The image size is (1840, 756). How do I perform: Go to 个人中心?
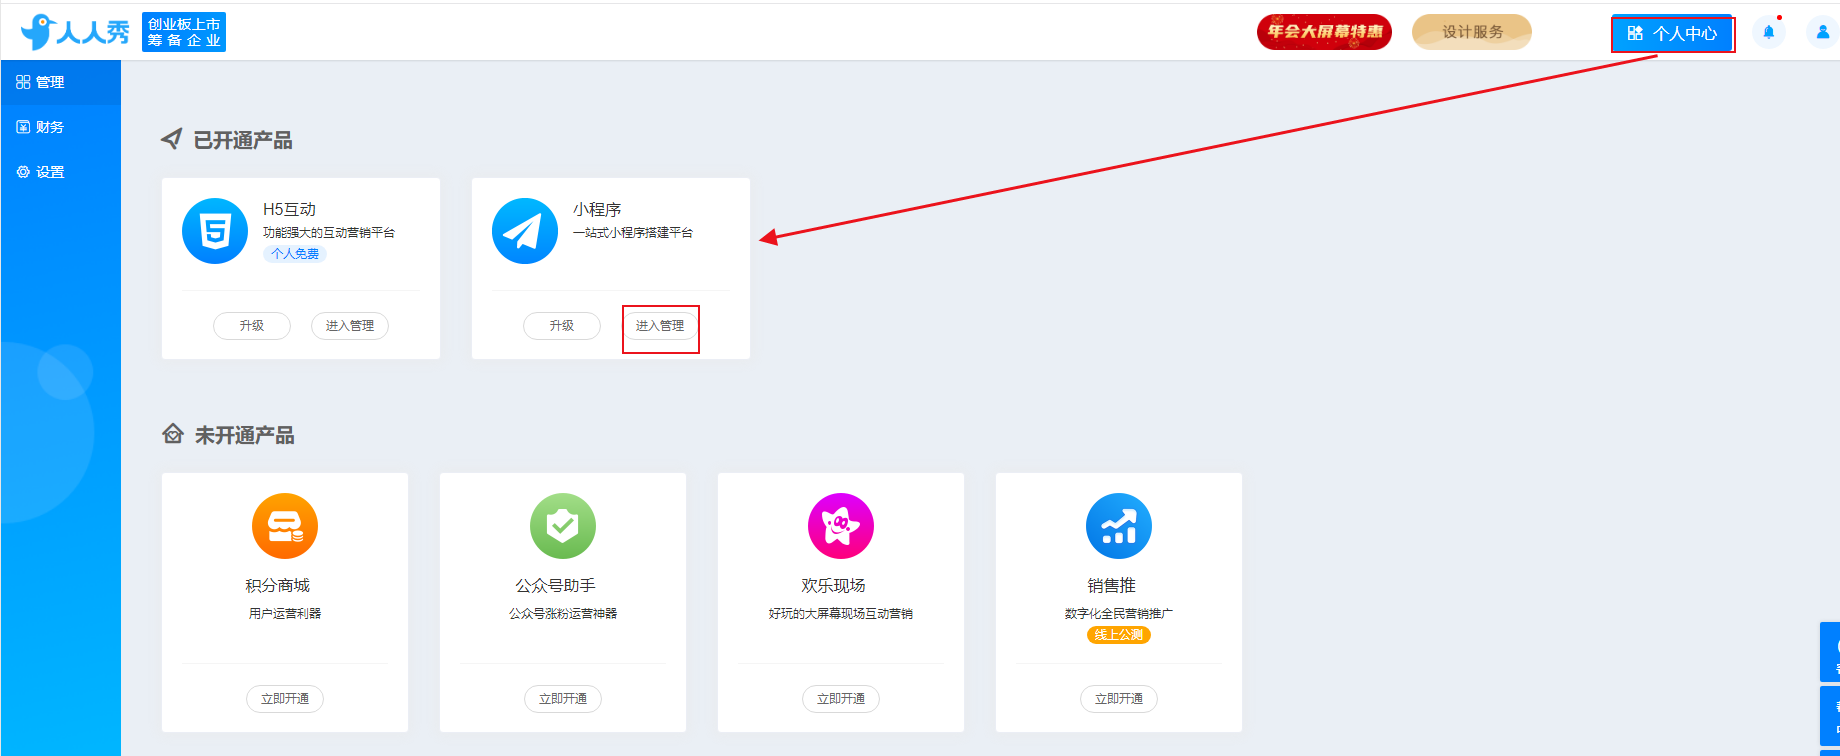1672,33
